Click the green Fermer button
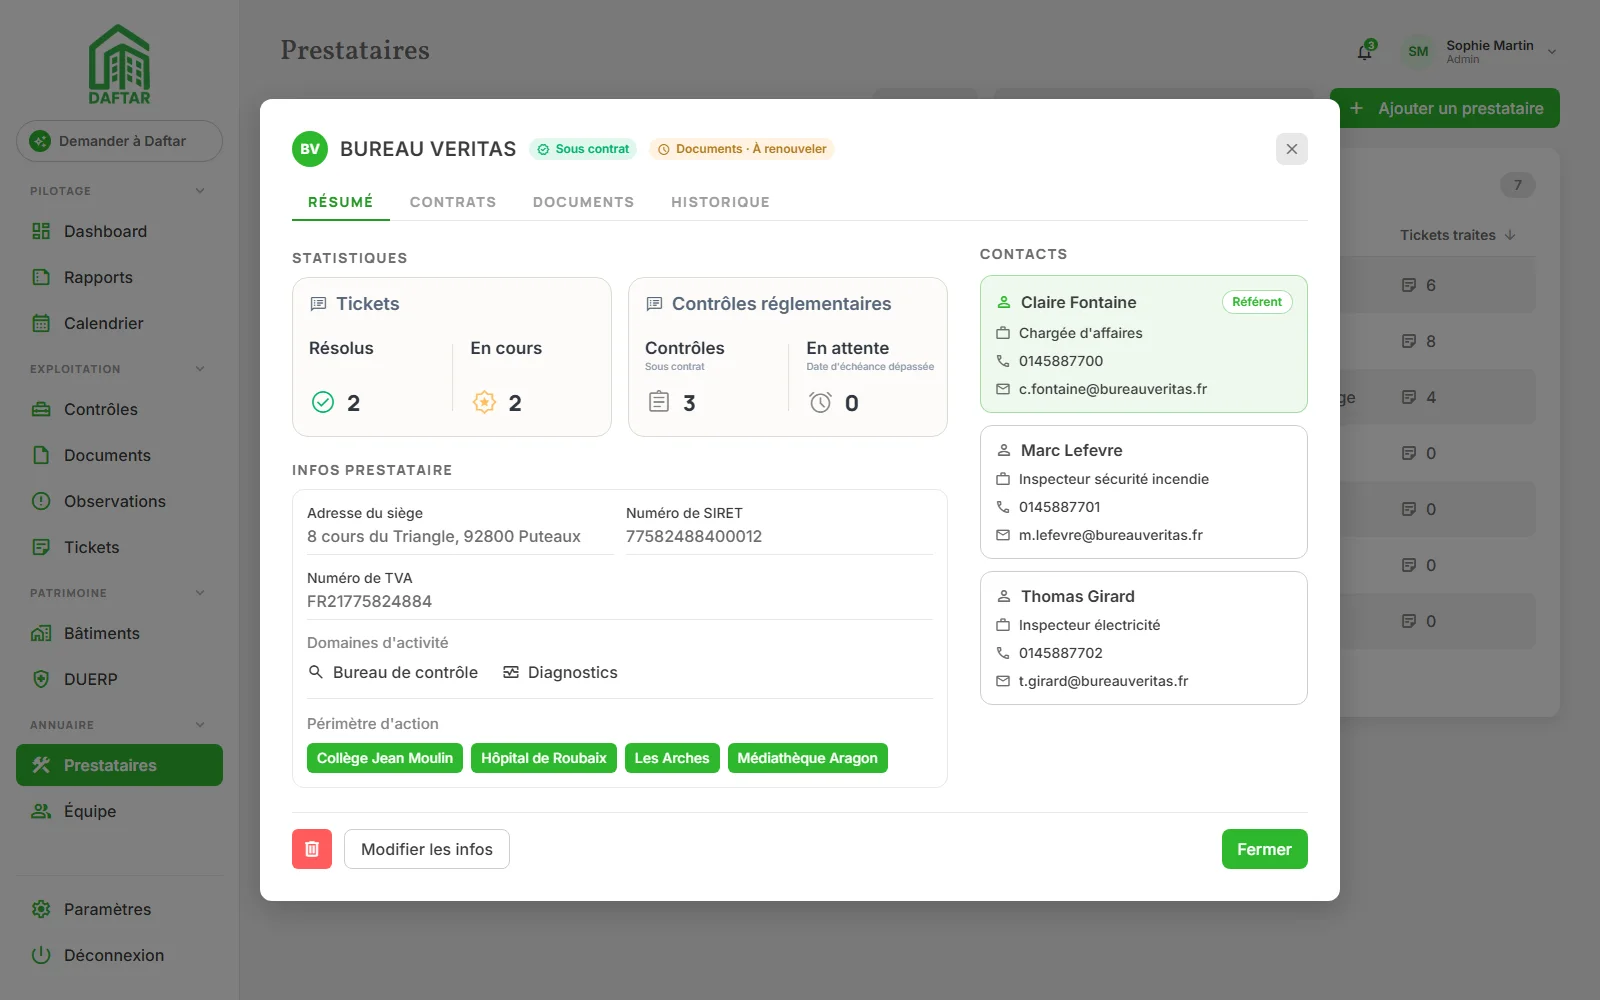This screenshot has height=1000, width=1600. tap(1265, 849)
